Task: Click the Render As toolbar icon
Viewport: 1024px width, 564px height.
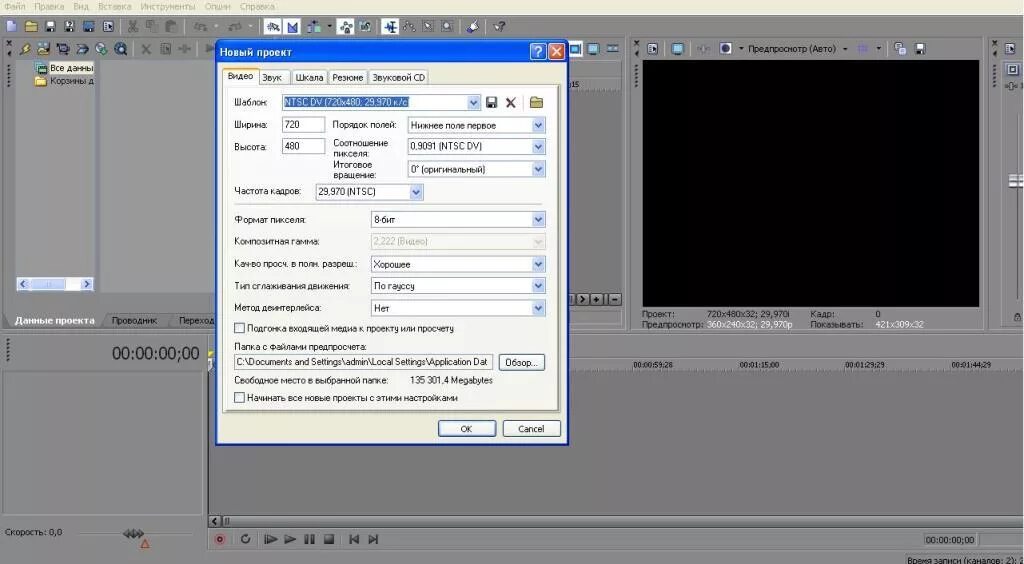Action: click(x=89, y=27)
